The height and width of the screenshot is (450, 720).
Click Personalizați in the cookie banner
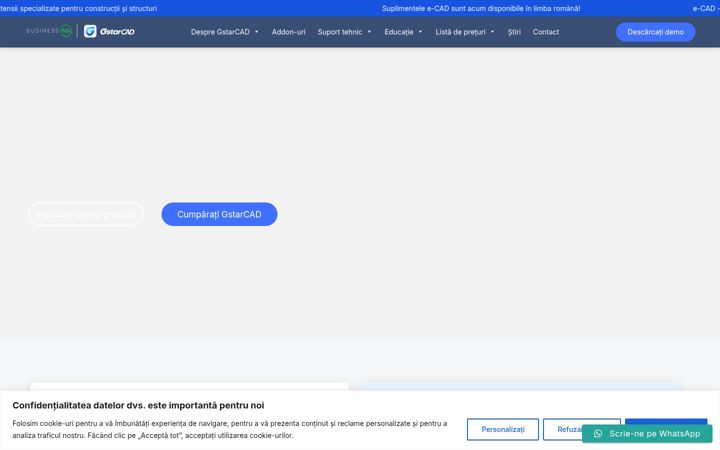(x=503, y=429)
